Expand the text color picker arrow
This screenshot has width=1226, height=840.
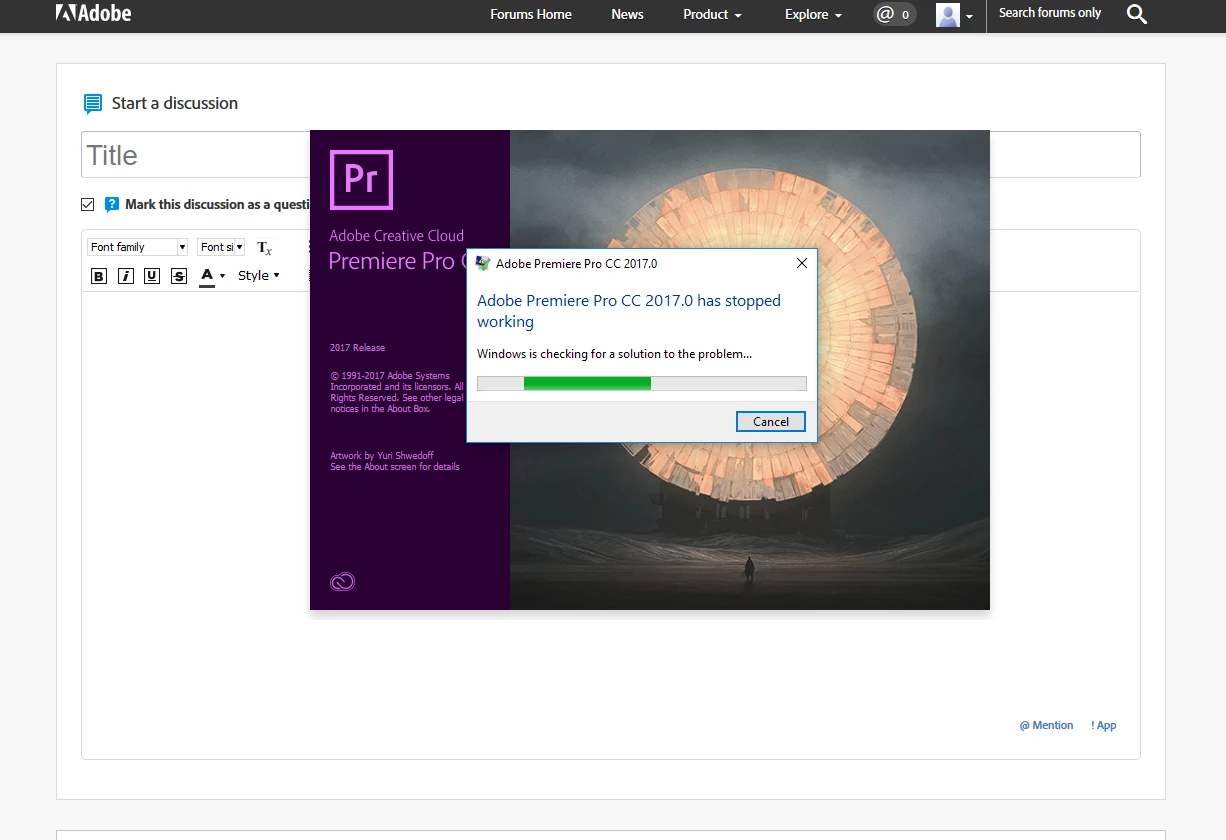pyautogui.click(x=222, y=276)
